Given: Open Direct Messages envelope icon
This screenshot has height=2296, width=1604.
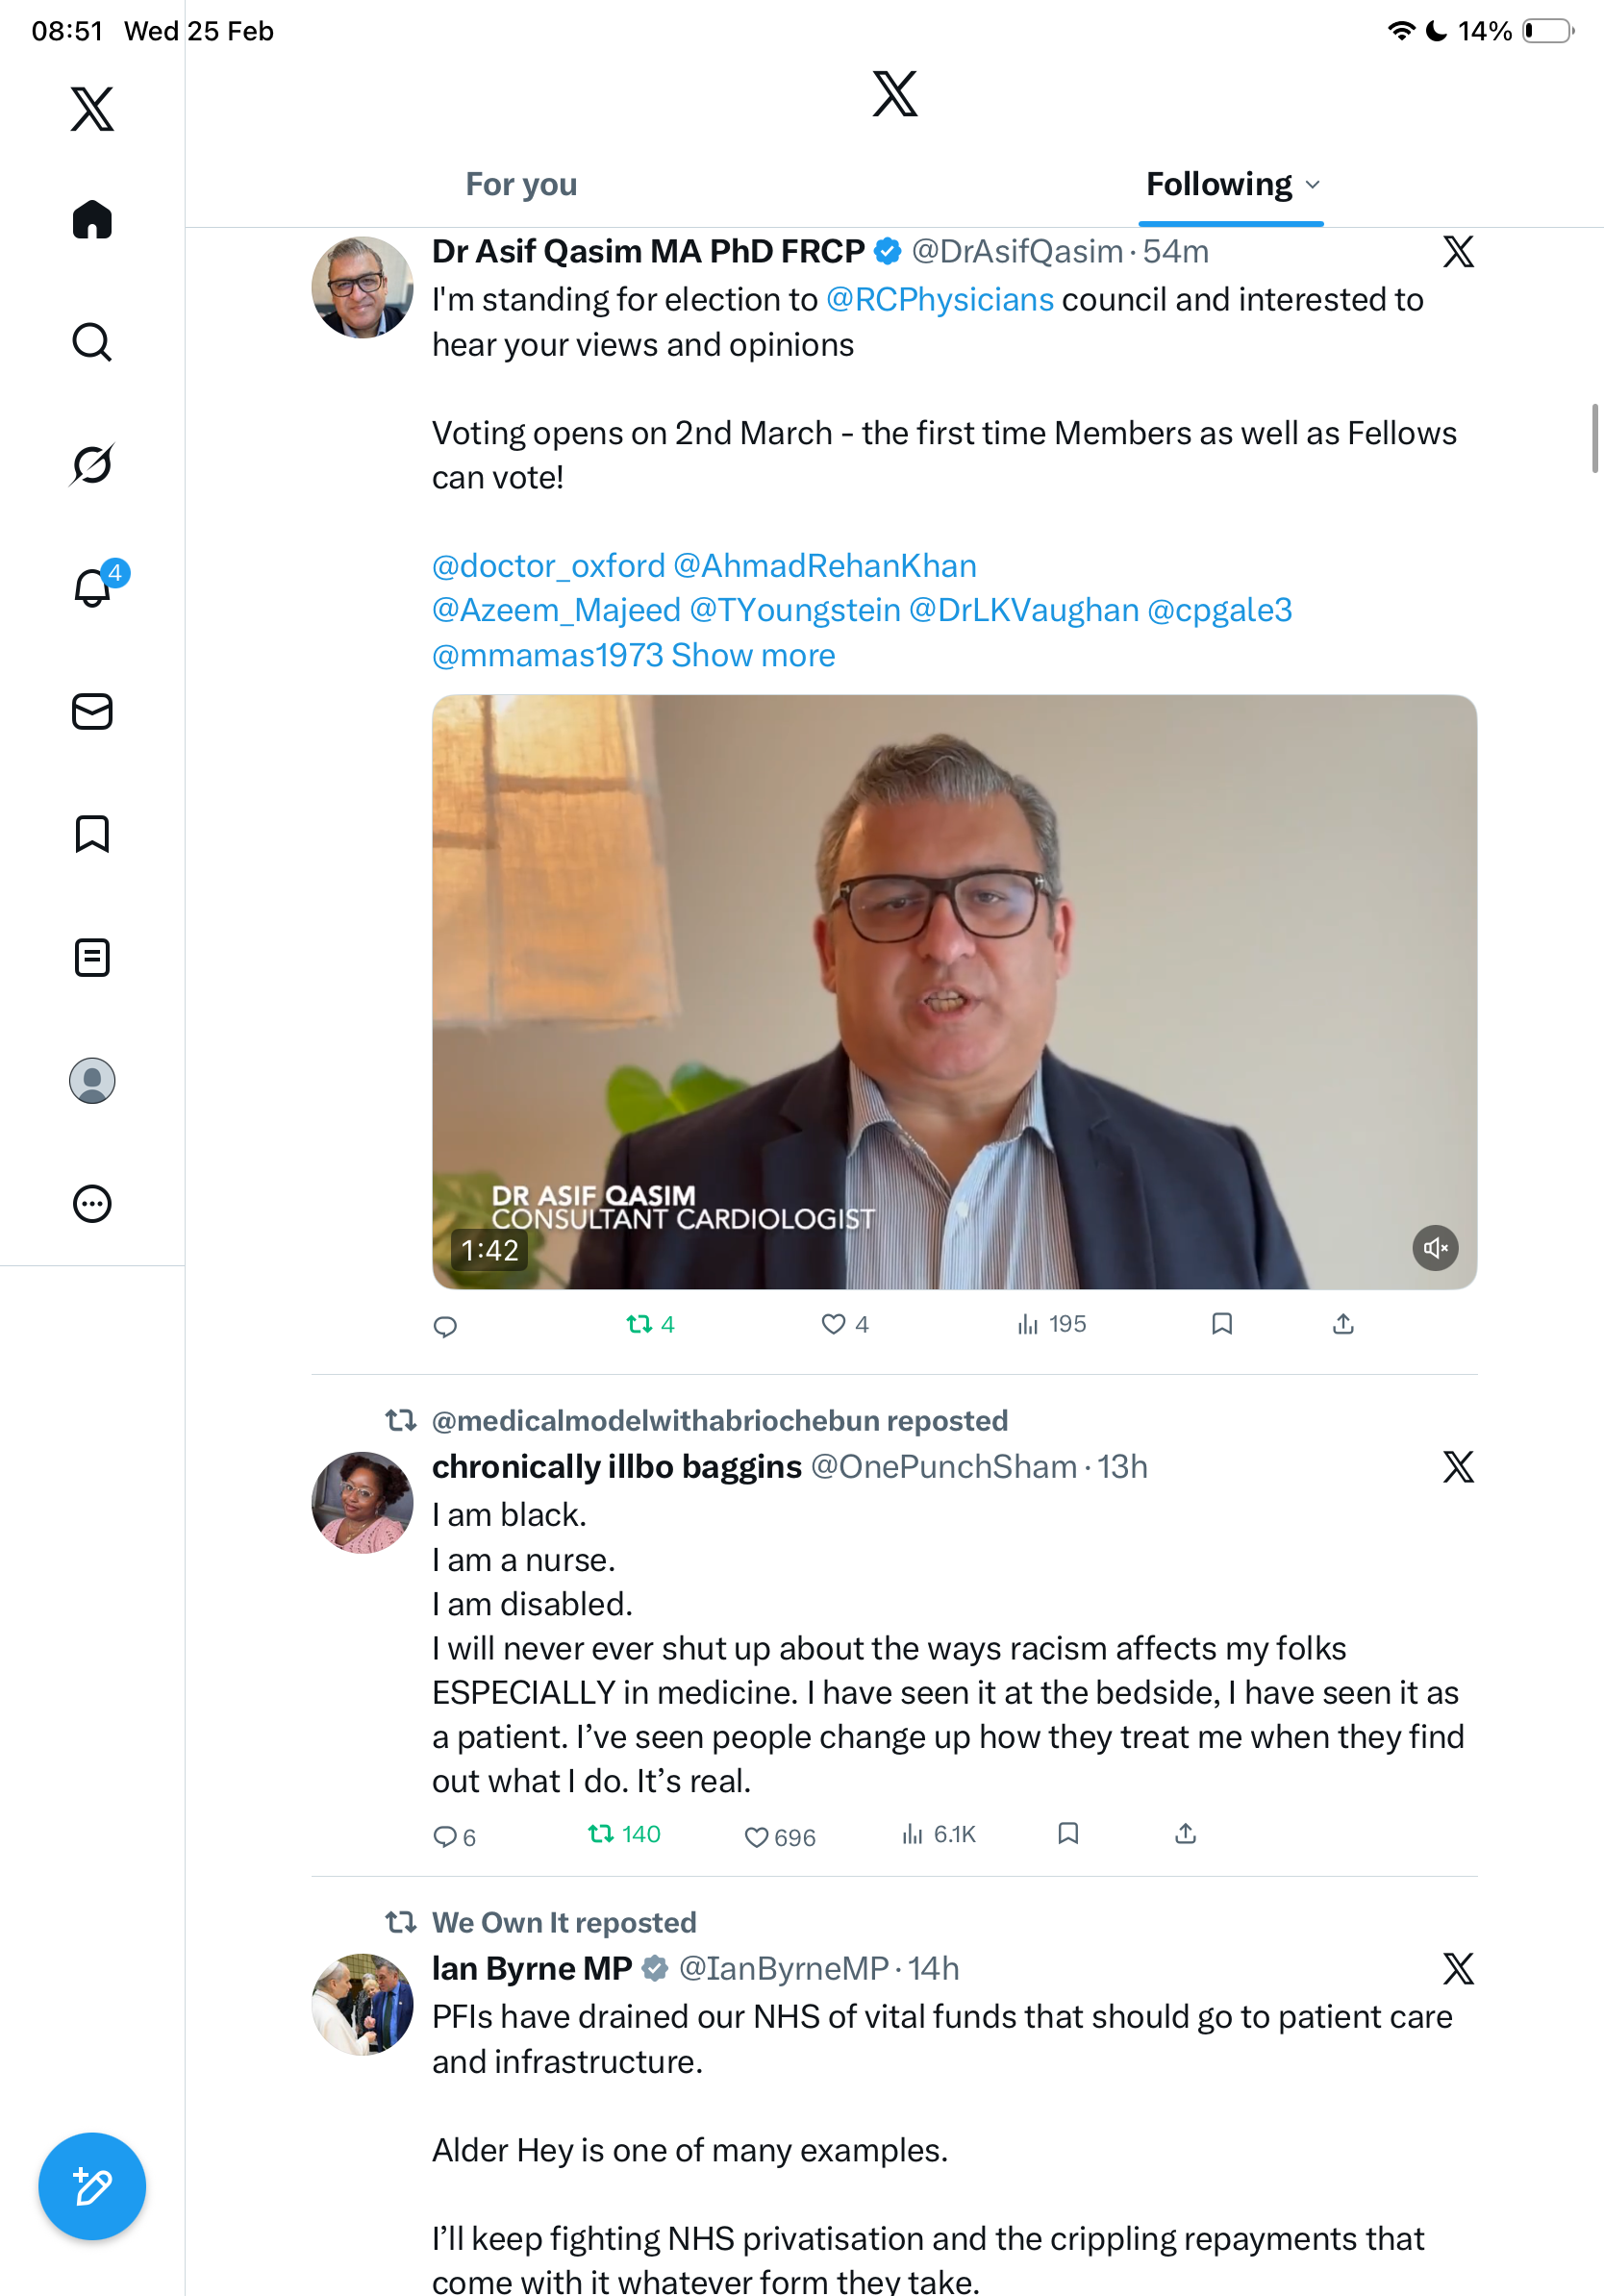Looking at the screenshot, I should (x=92, y=712).
